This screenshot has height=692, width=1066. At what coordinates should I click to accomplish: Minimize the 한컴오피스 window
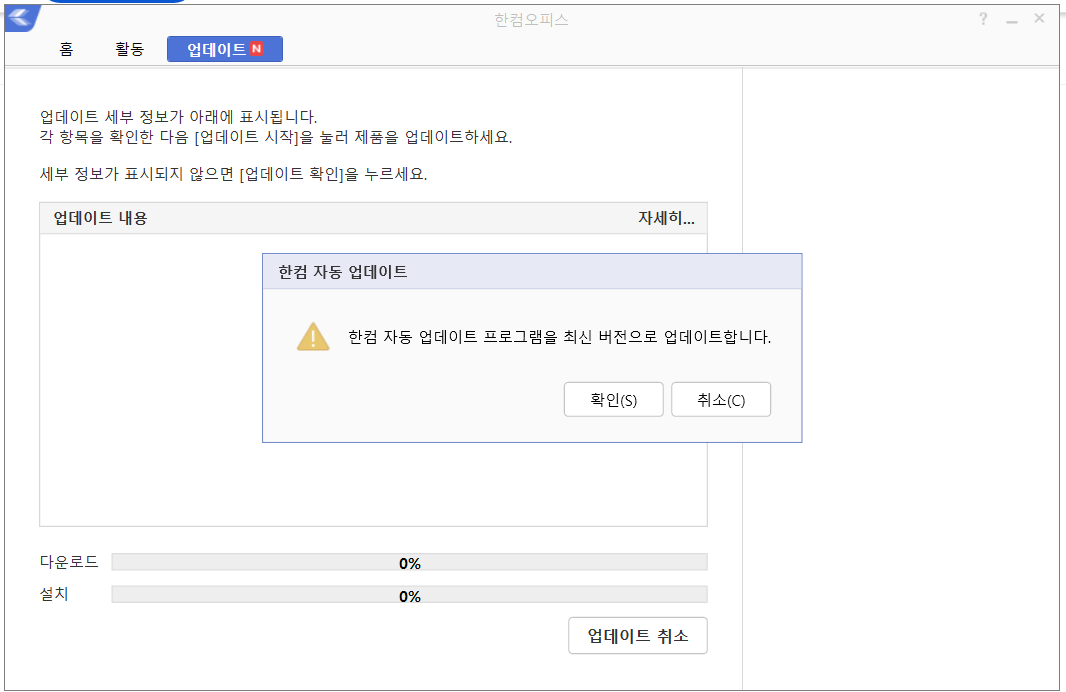[1012, 20]
